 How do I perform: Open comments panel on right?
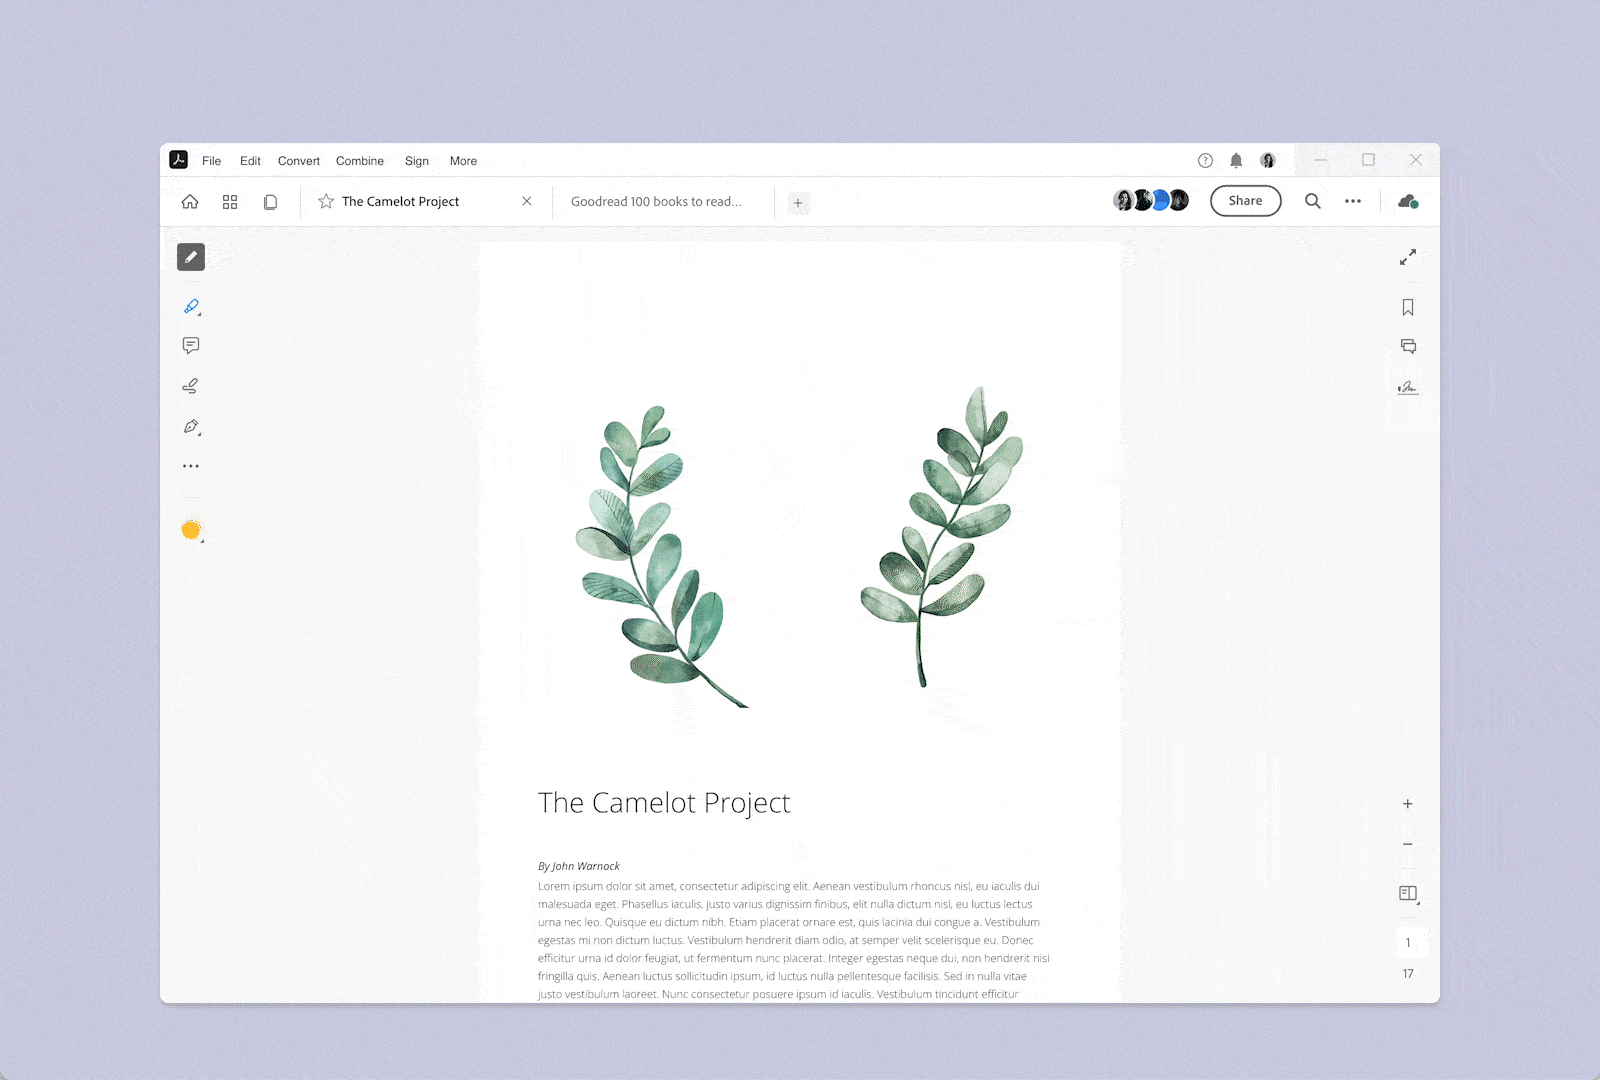click(1408, 346)
